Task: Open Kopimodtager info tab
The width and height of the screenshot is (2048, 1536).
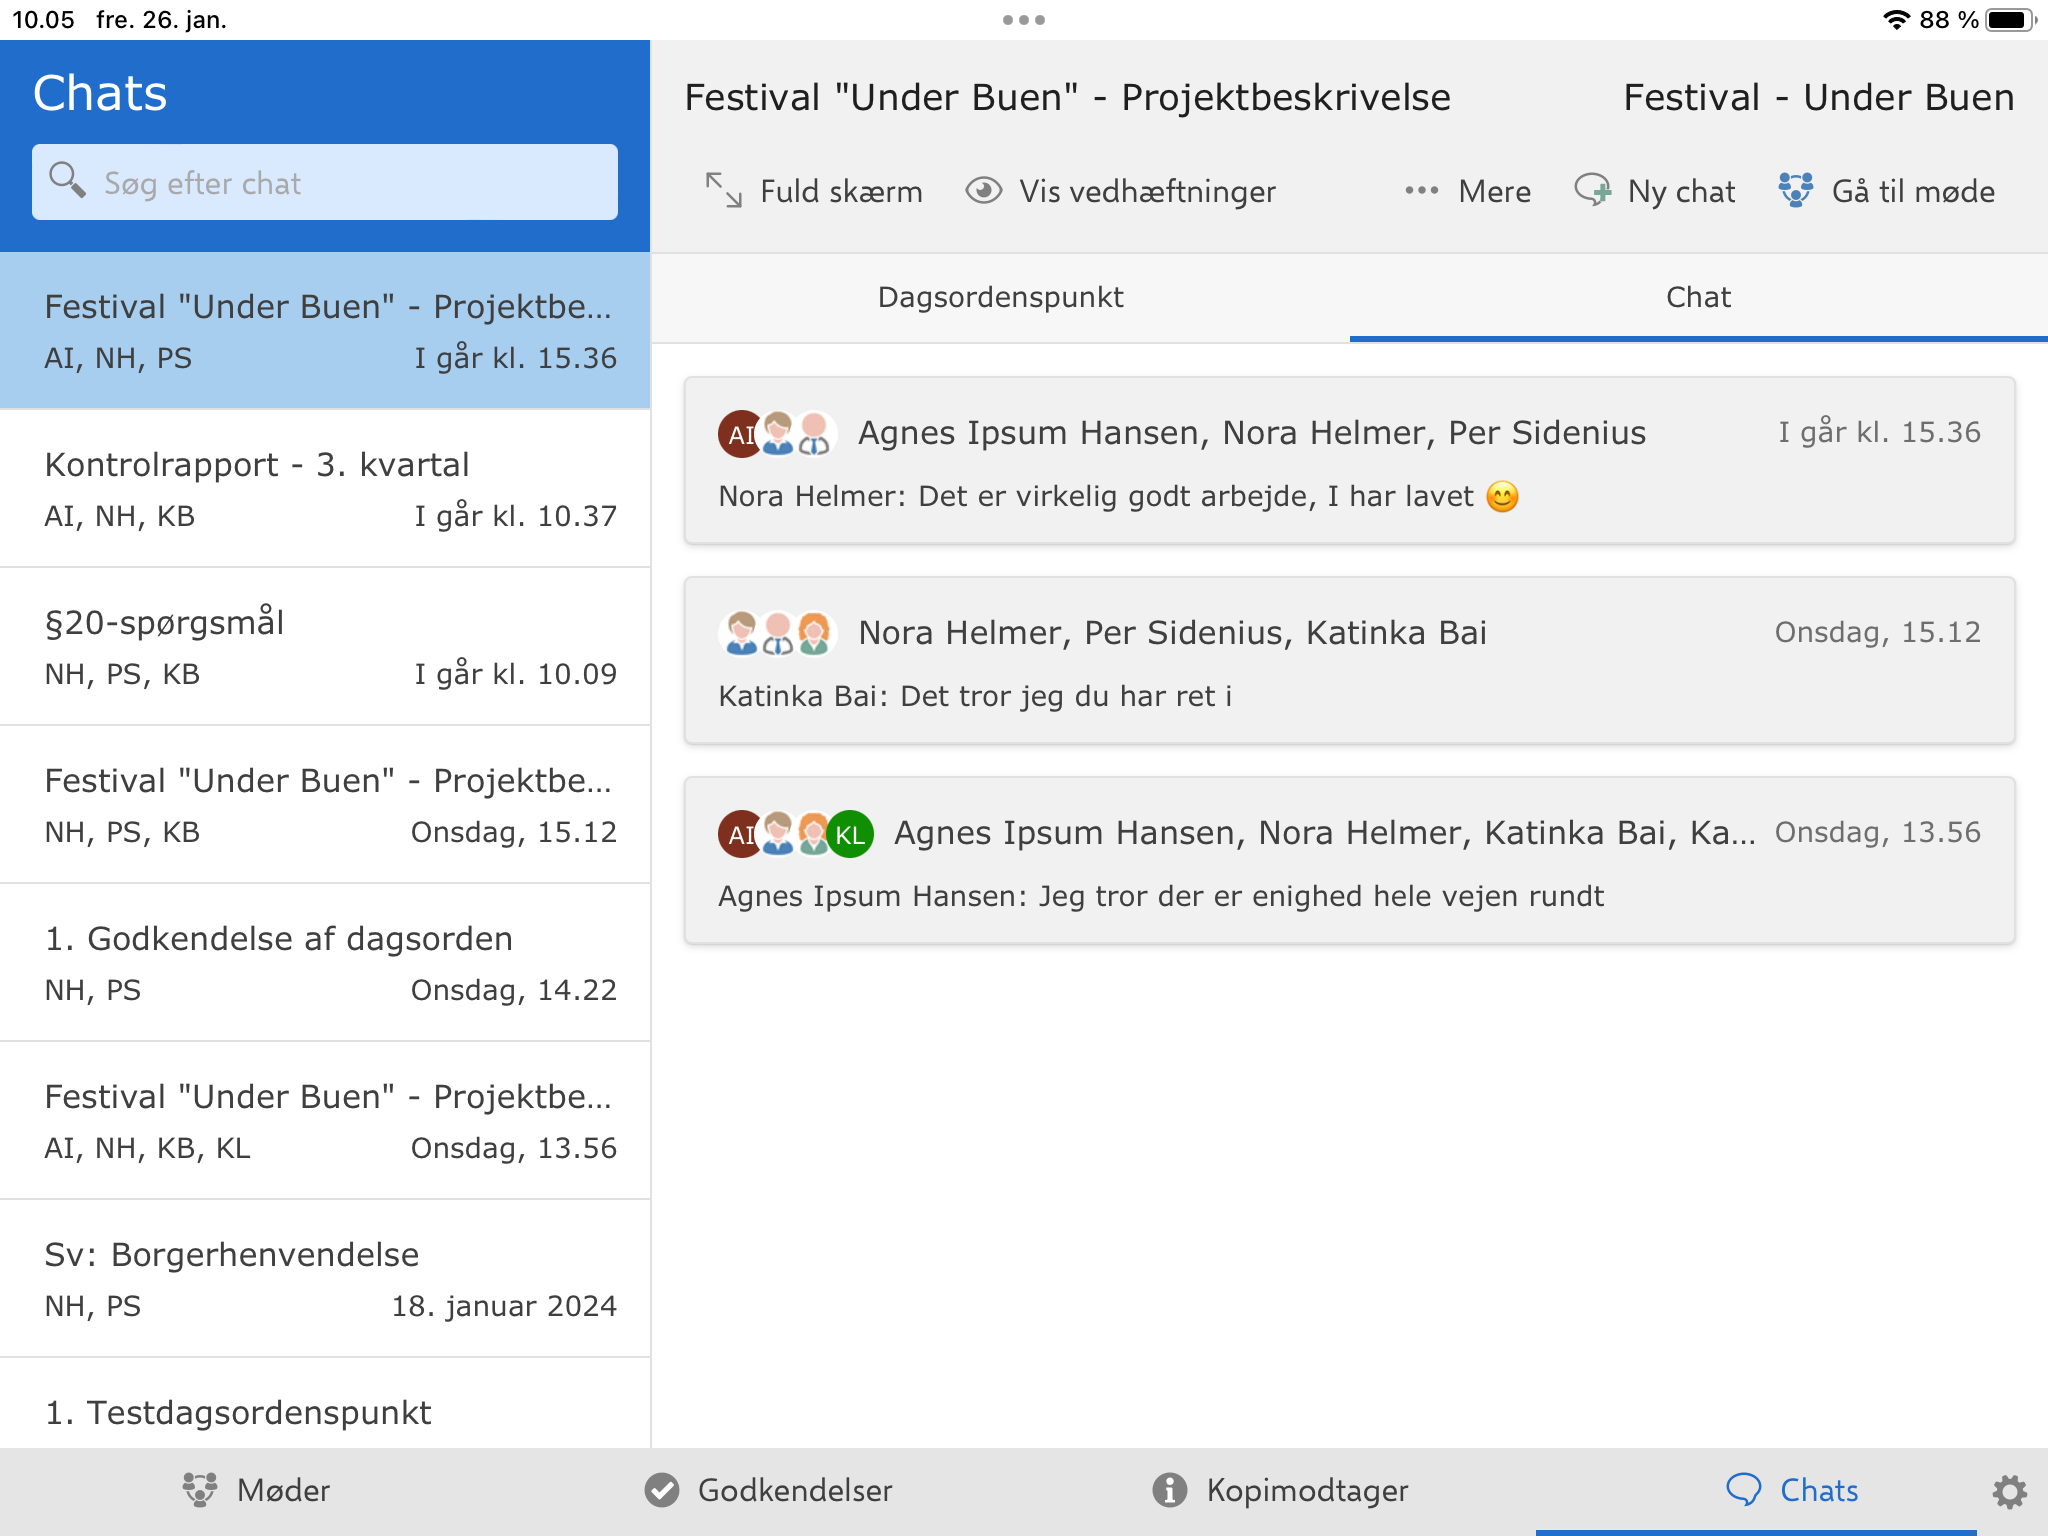Action: (x=1280, y=1491)
